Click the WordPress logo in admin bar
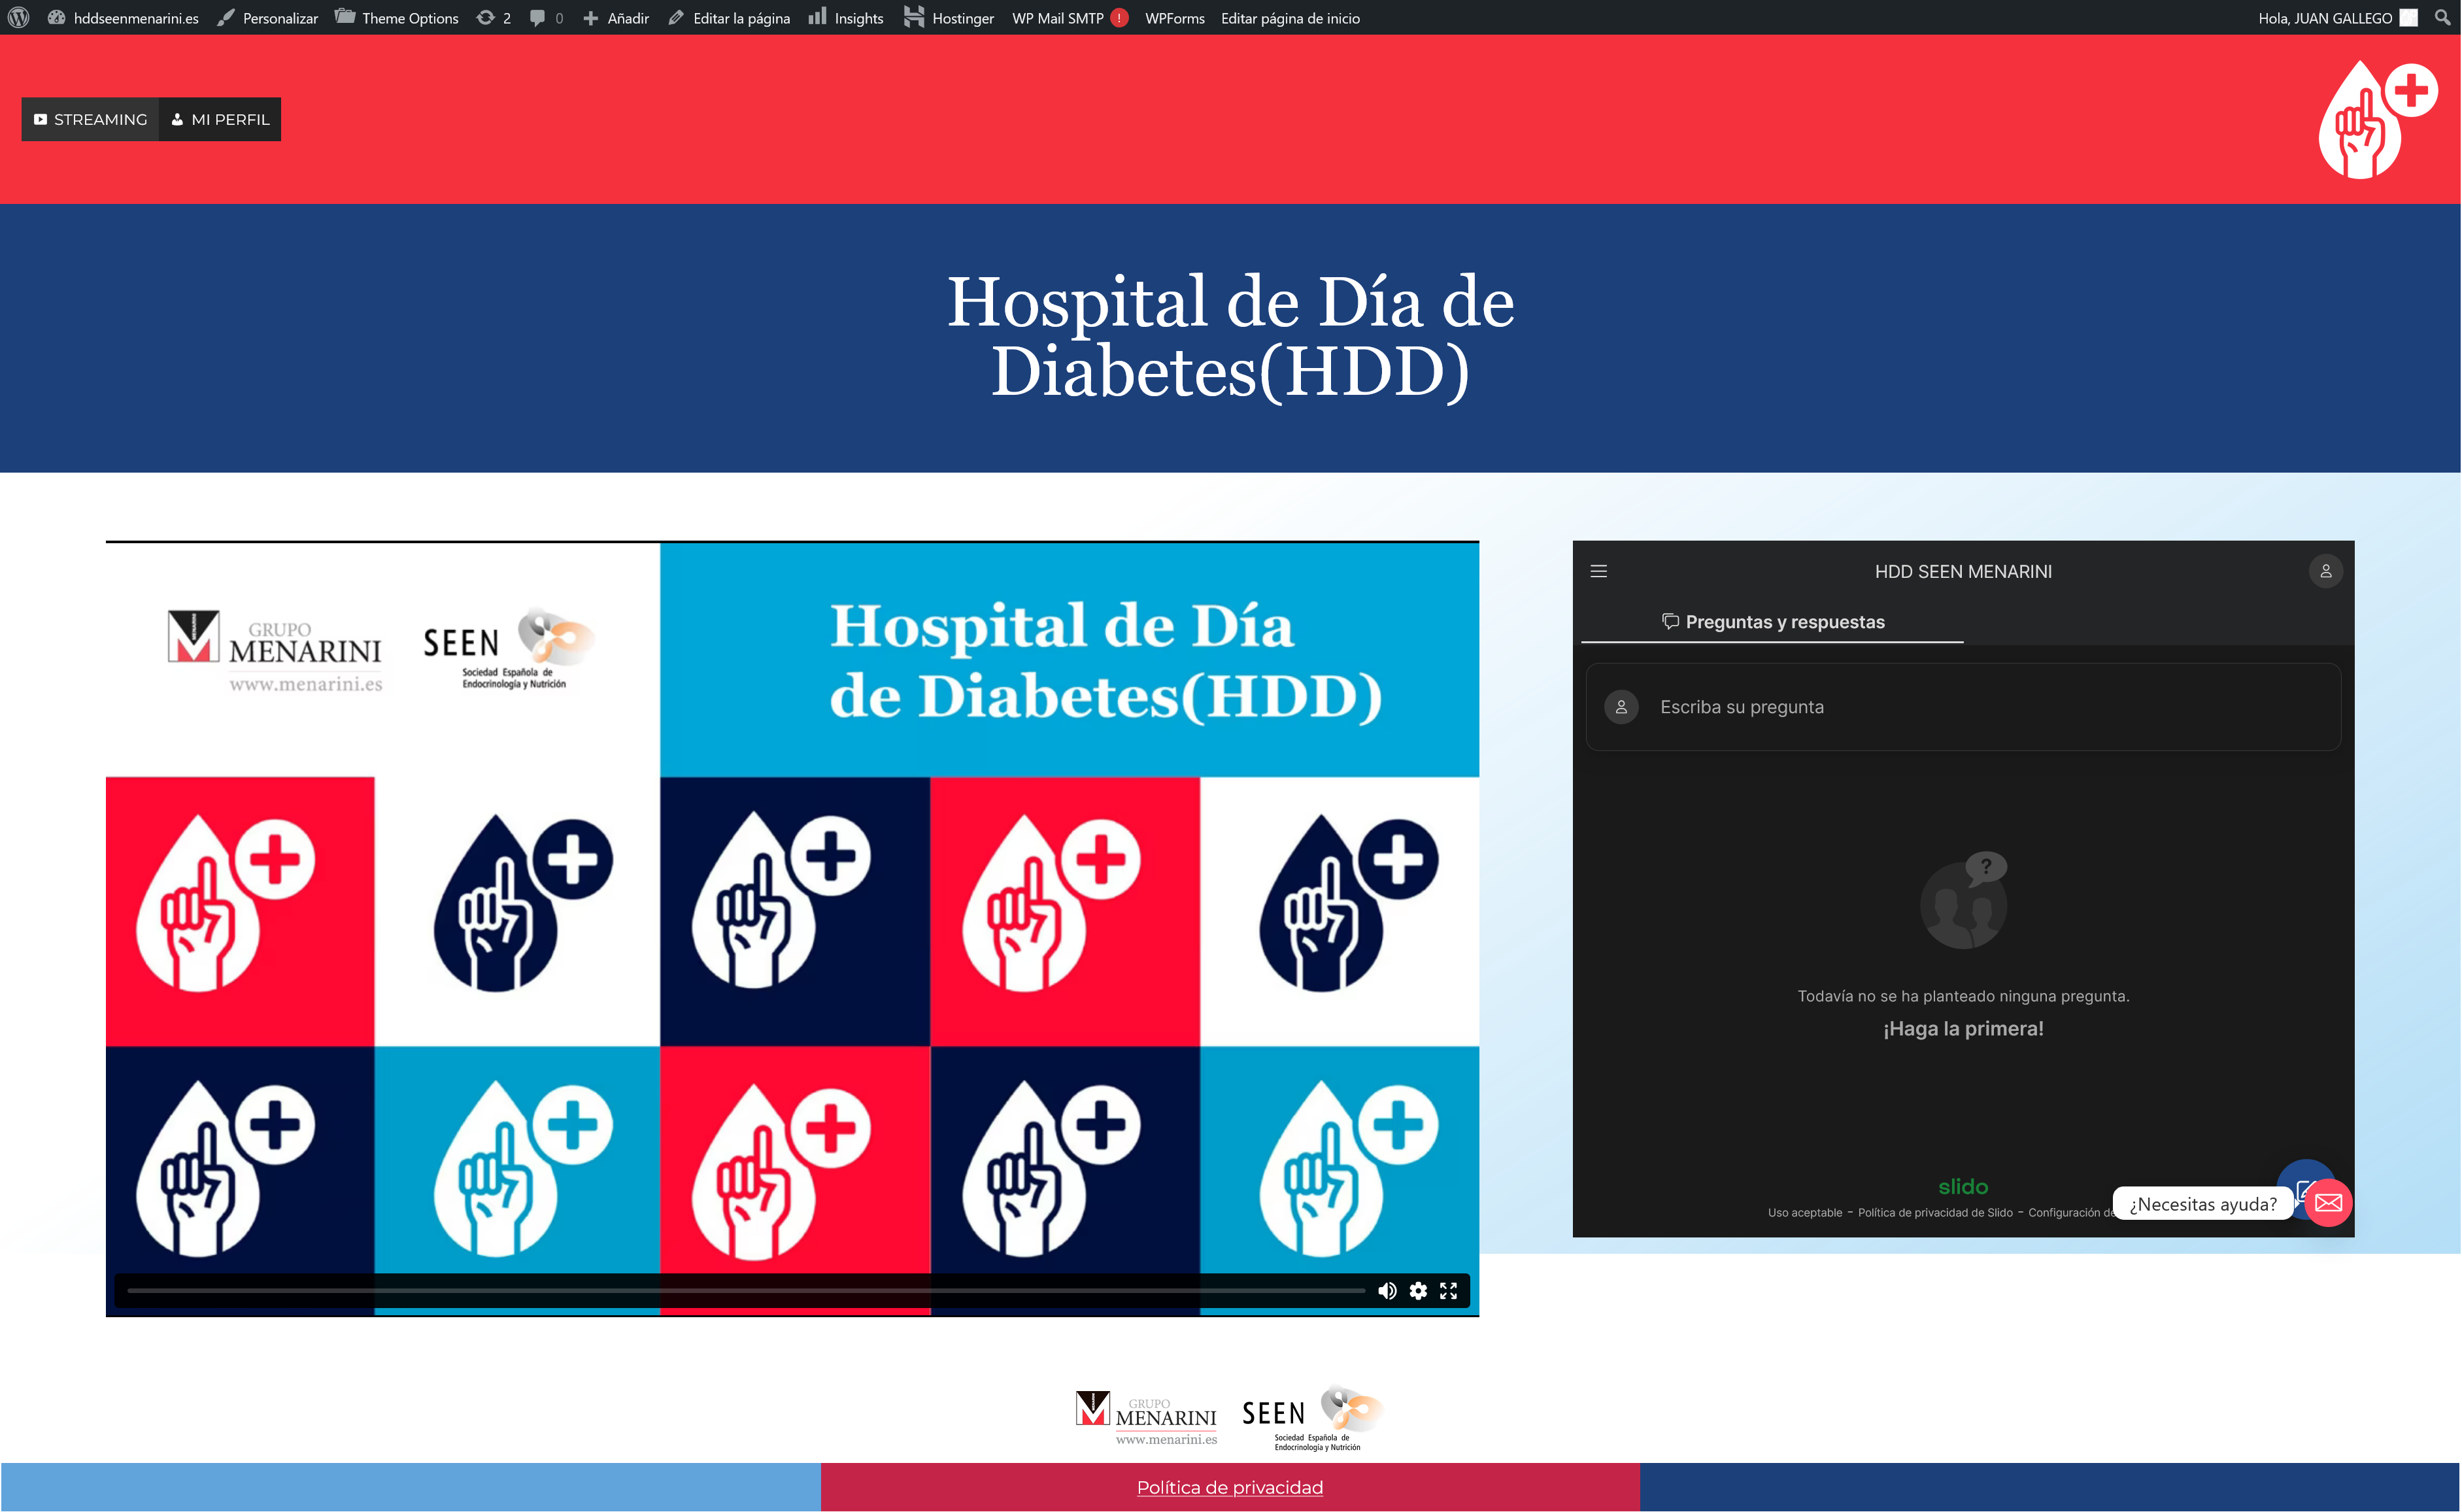Viewport: 2462px width, 1512px height. pos(18,18)
